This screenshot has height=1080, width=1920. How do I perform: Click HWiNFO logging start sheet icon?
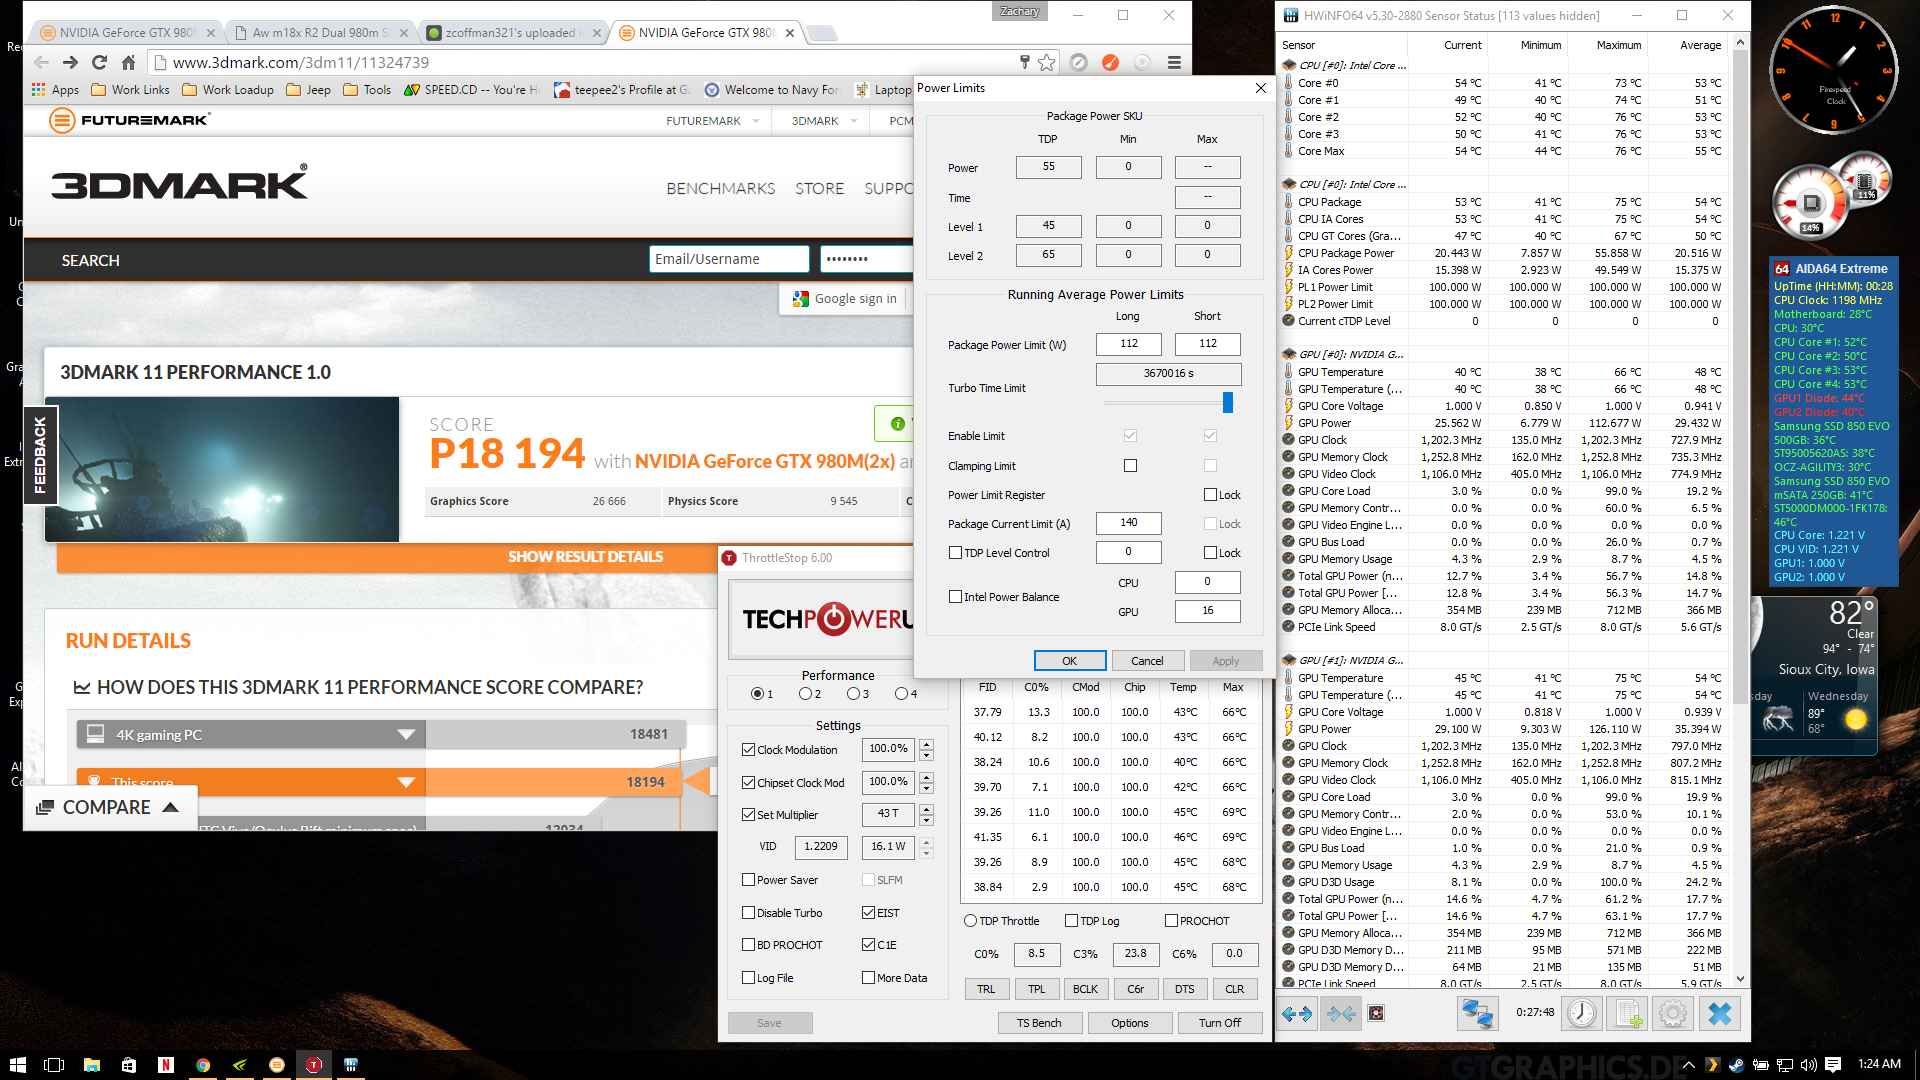pyautogui.click(x=1627, y=1014)
